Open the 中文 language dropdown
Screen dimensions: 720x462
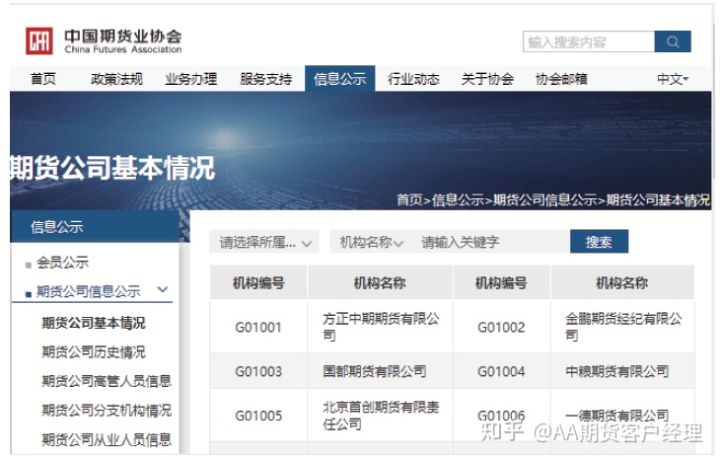pyautogui.click(x=673, y=79)
